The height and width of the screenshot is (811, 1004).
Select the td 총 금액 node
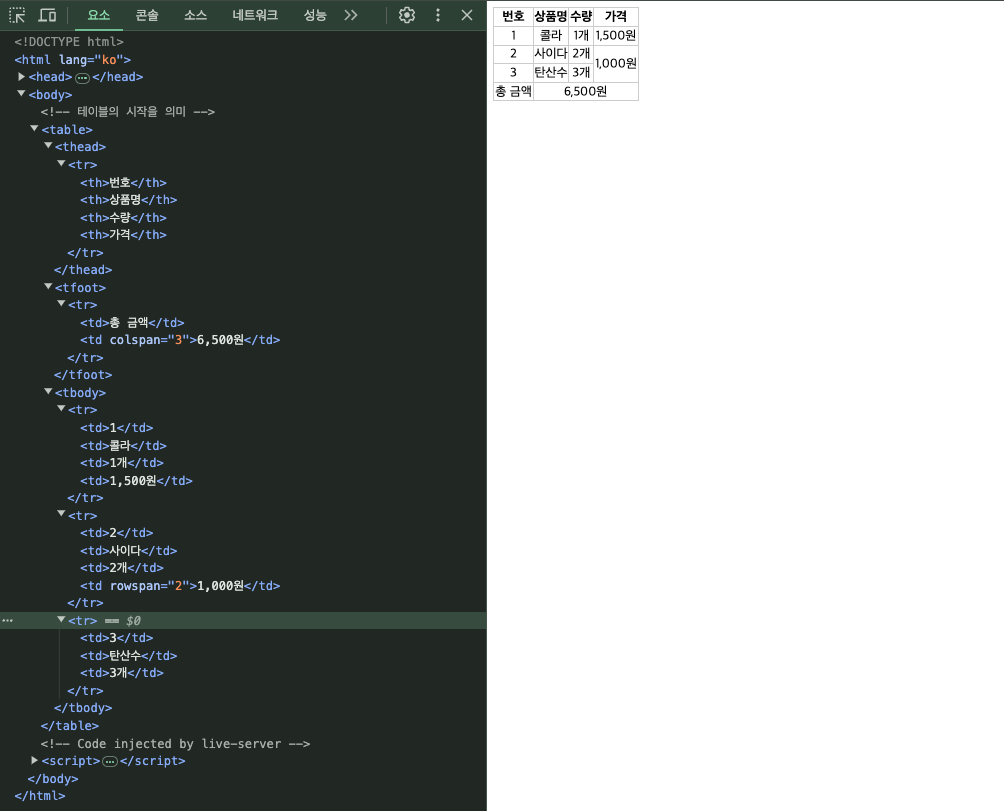pos(132,323)
